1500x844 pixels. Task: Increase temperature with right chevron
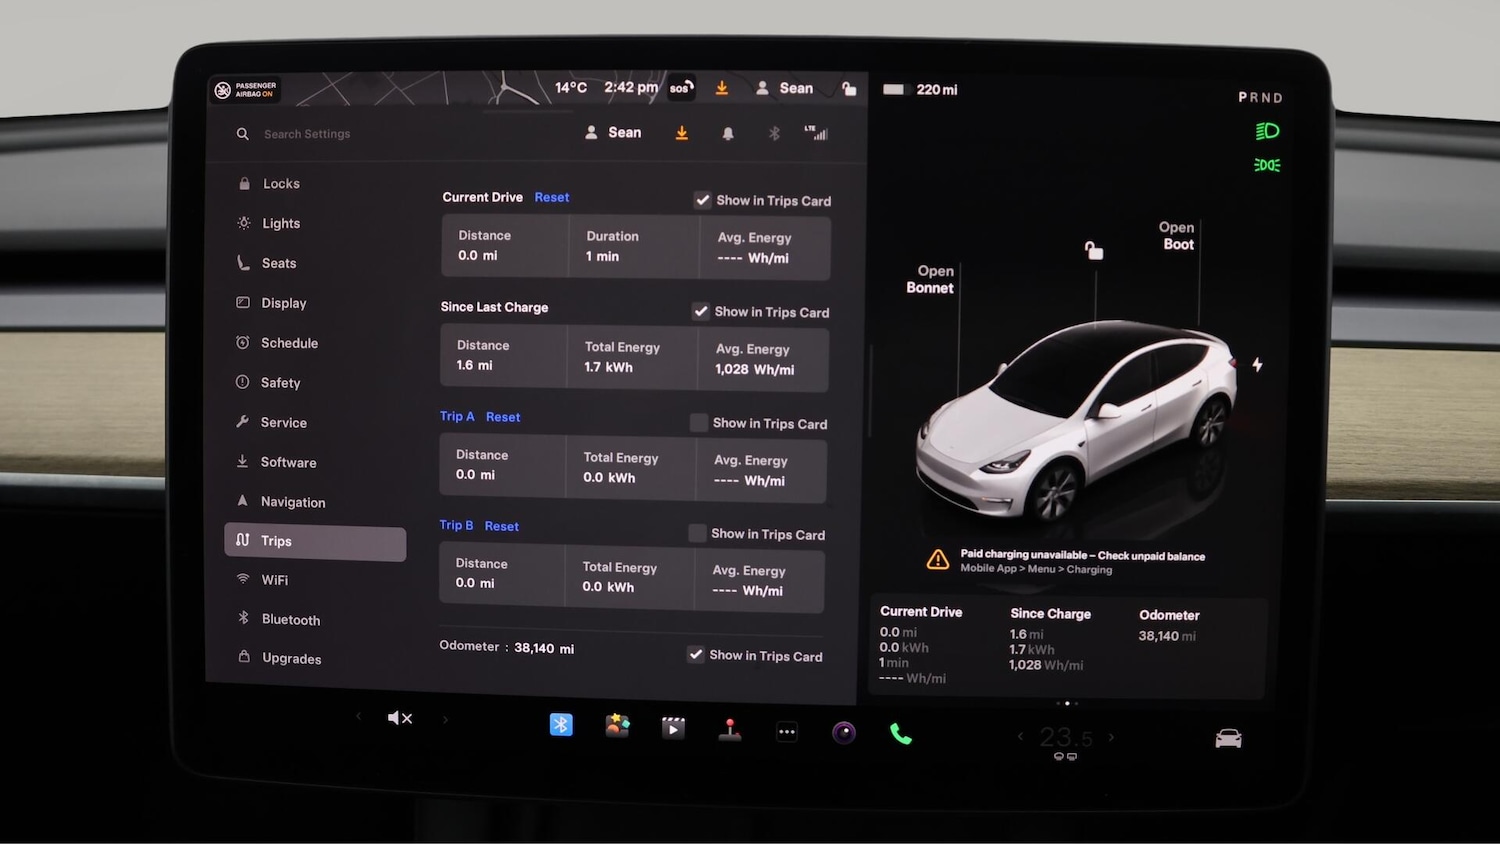point(1111,737)
